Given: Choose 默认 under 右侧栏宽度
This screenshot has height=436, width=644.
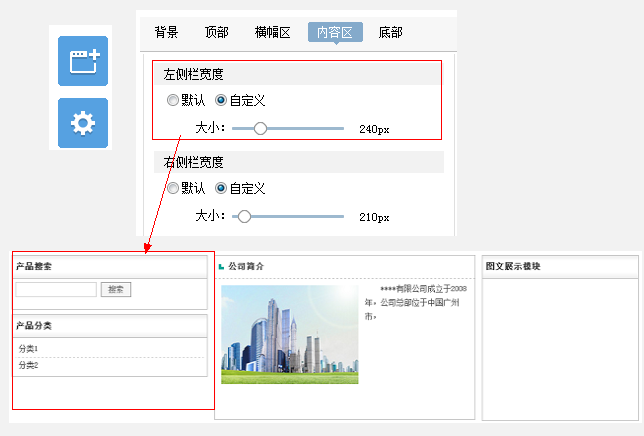Looking at the screenshot, I should point(174,188).
